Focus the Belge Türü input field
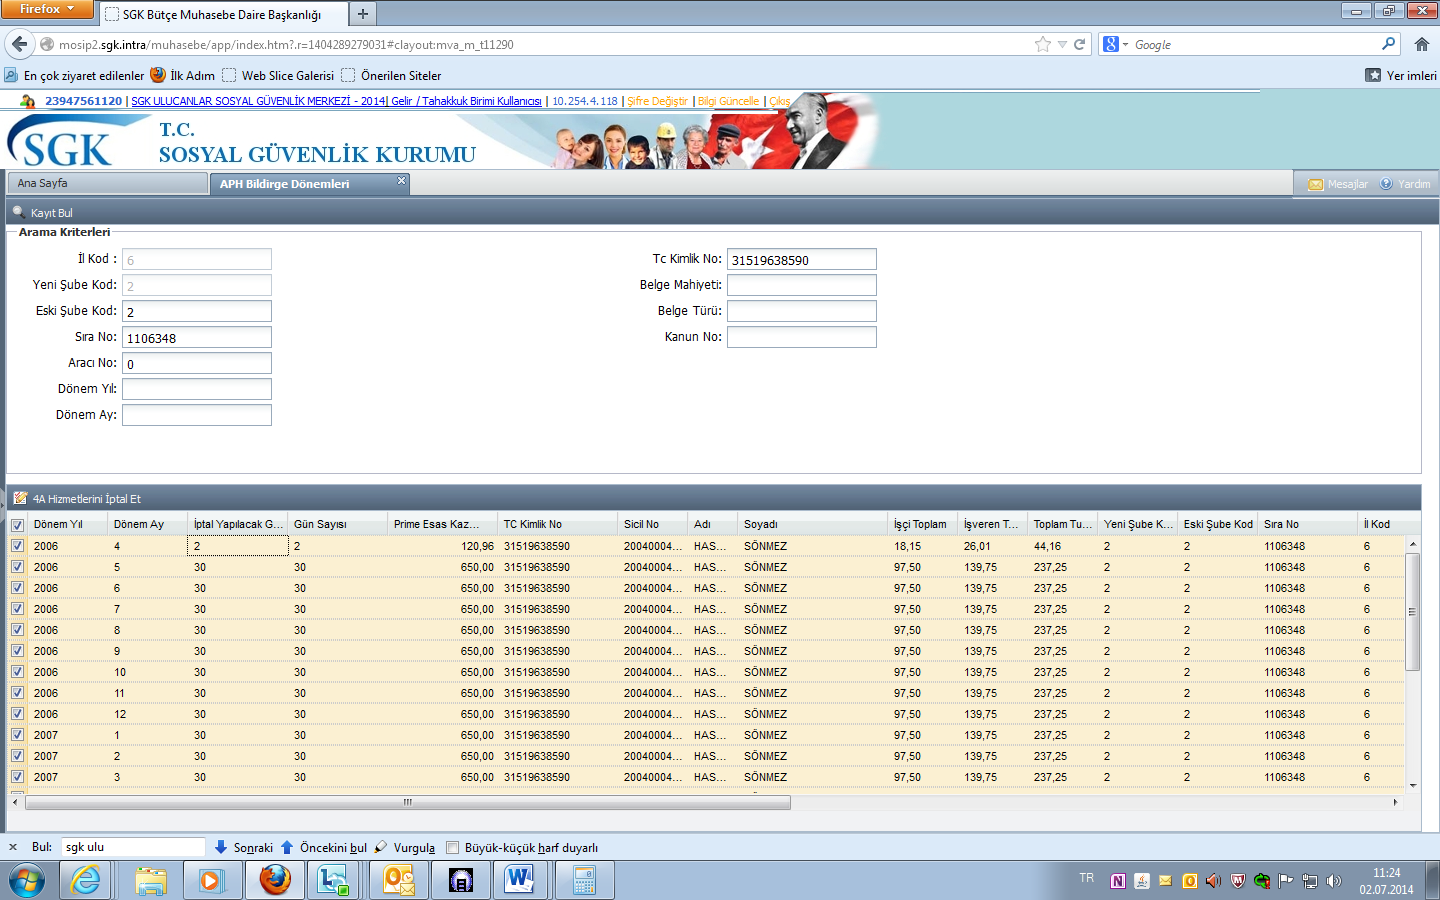1440x900 pixels. click(801, 311)
